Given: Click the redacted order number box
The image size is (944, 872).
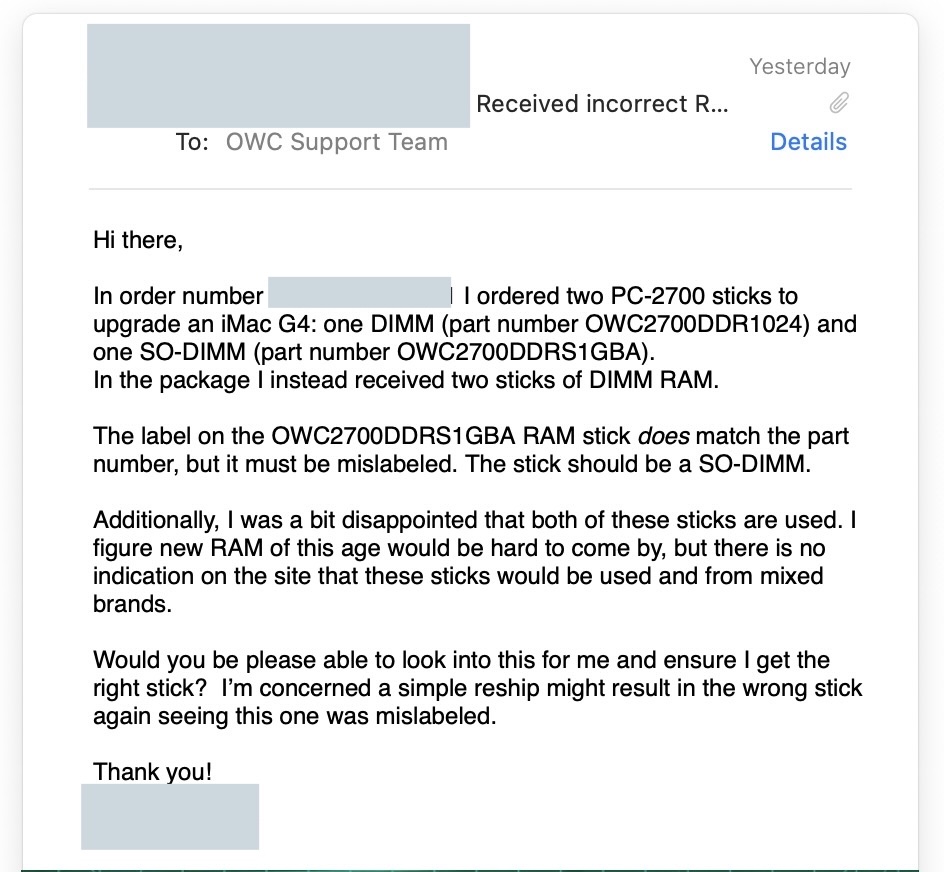Looking at the screenshot, I should 359,293.
